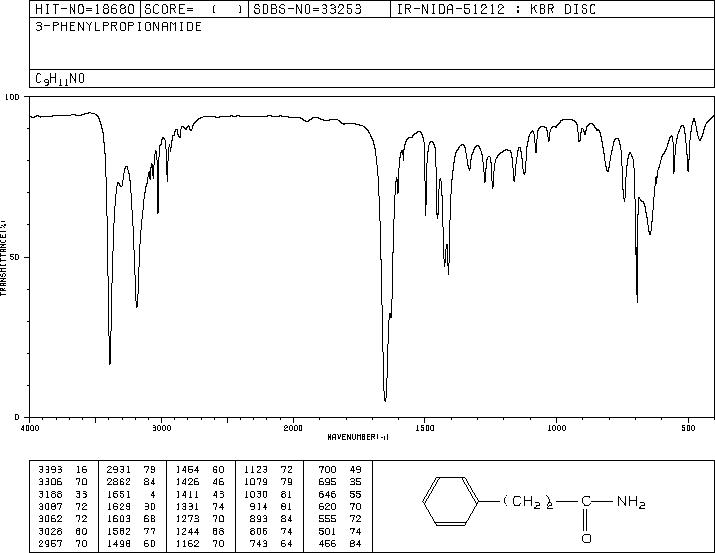
Task: Click the 3-PHENYLPROPIONAMIDE compound name
Action: click(119, 26)
